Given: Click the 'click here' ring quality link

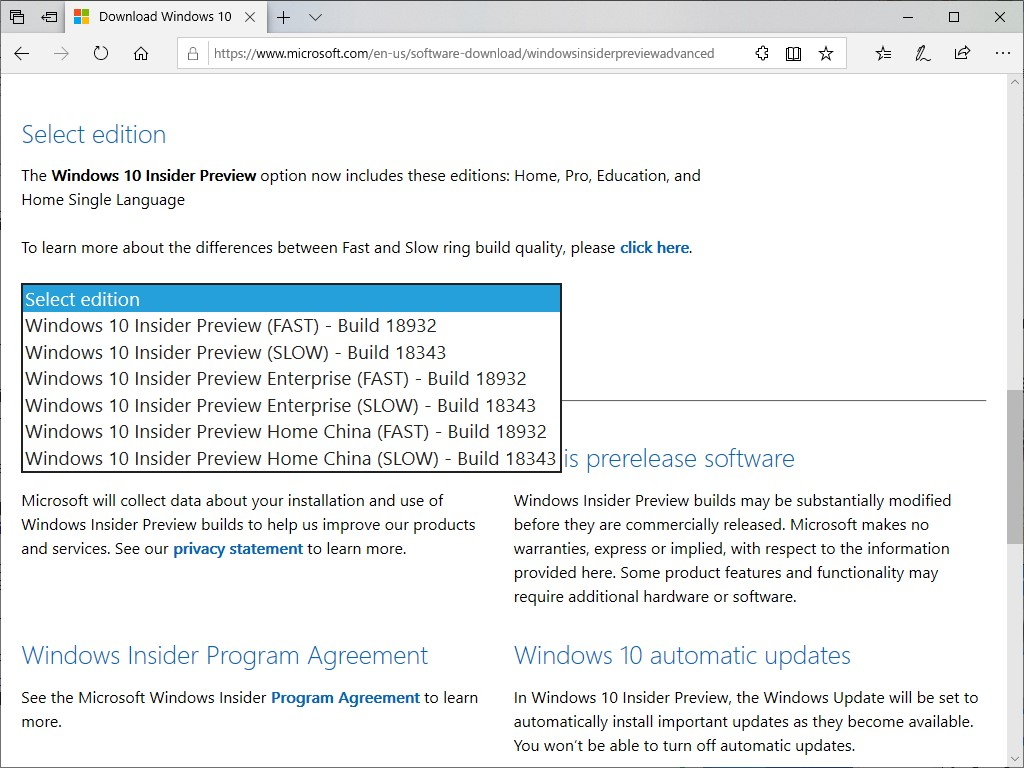Looking at the screenshot, I should (x=654, y=247).
